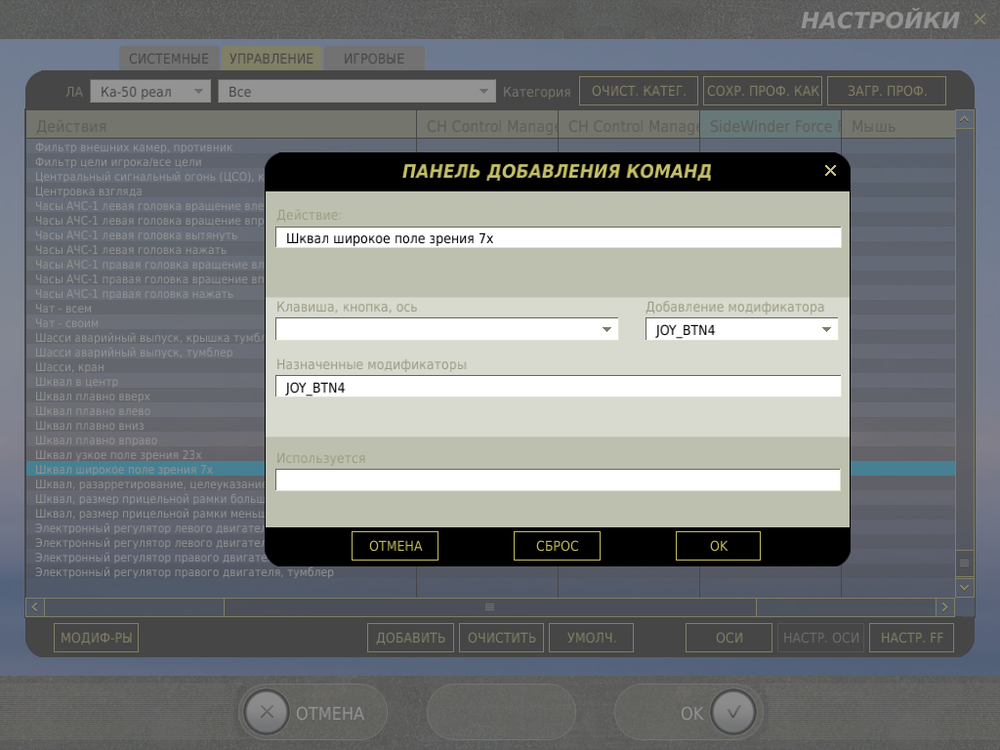Click the СОХР. ПРОФ. КАК button
Viewport: 1000px width, 750px height.
pos(762,90)
